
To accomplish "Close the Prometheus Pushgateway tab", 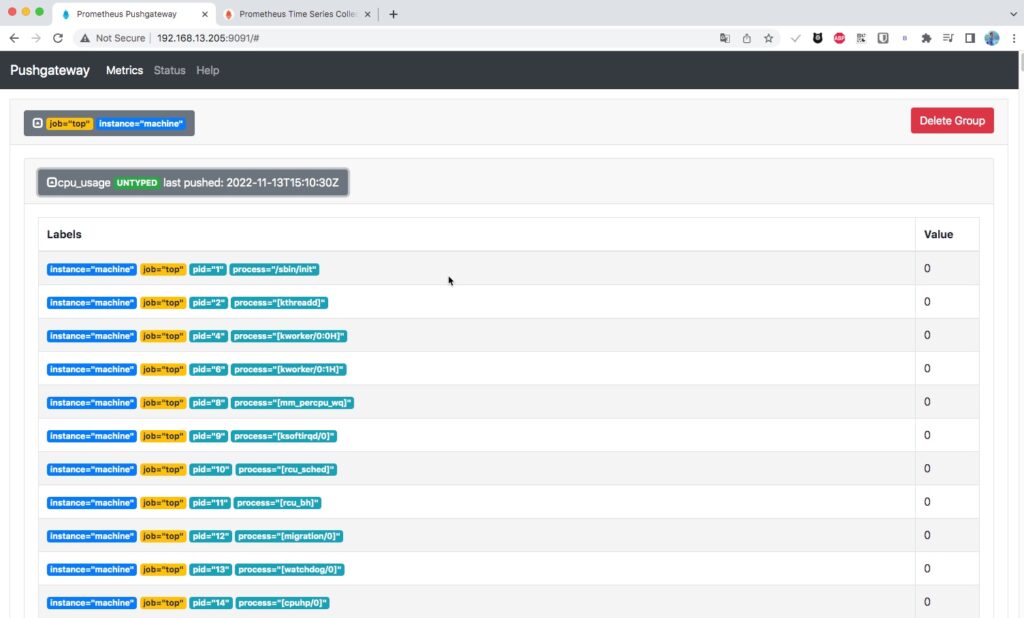I will (204, 14).
